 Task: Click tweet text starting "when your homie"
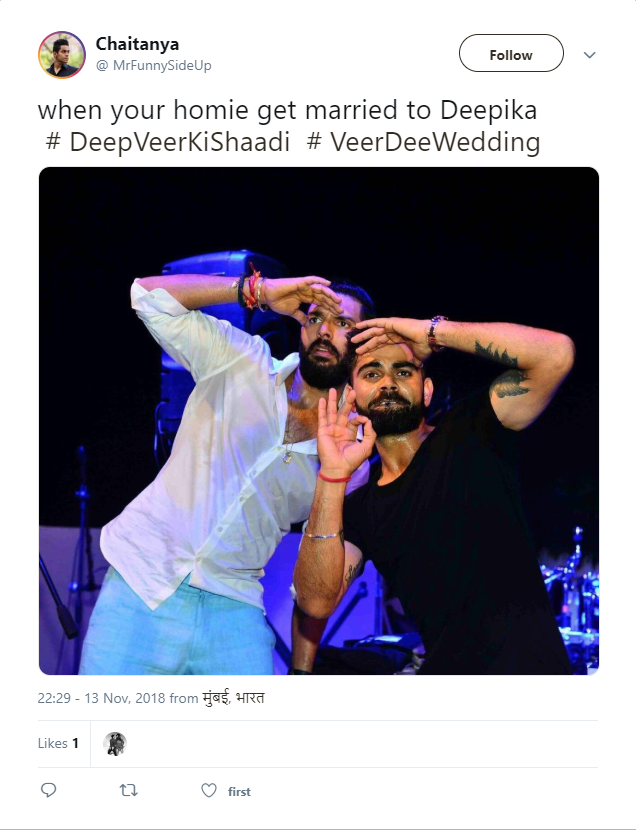[x=289, y=126]
